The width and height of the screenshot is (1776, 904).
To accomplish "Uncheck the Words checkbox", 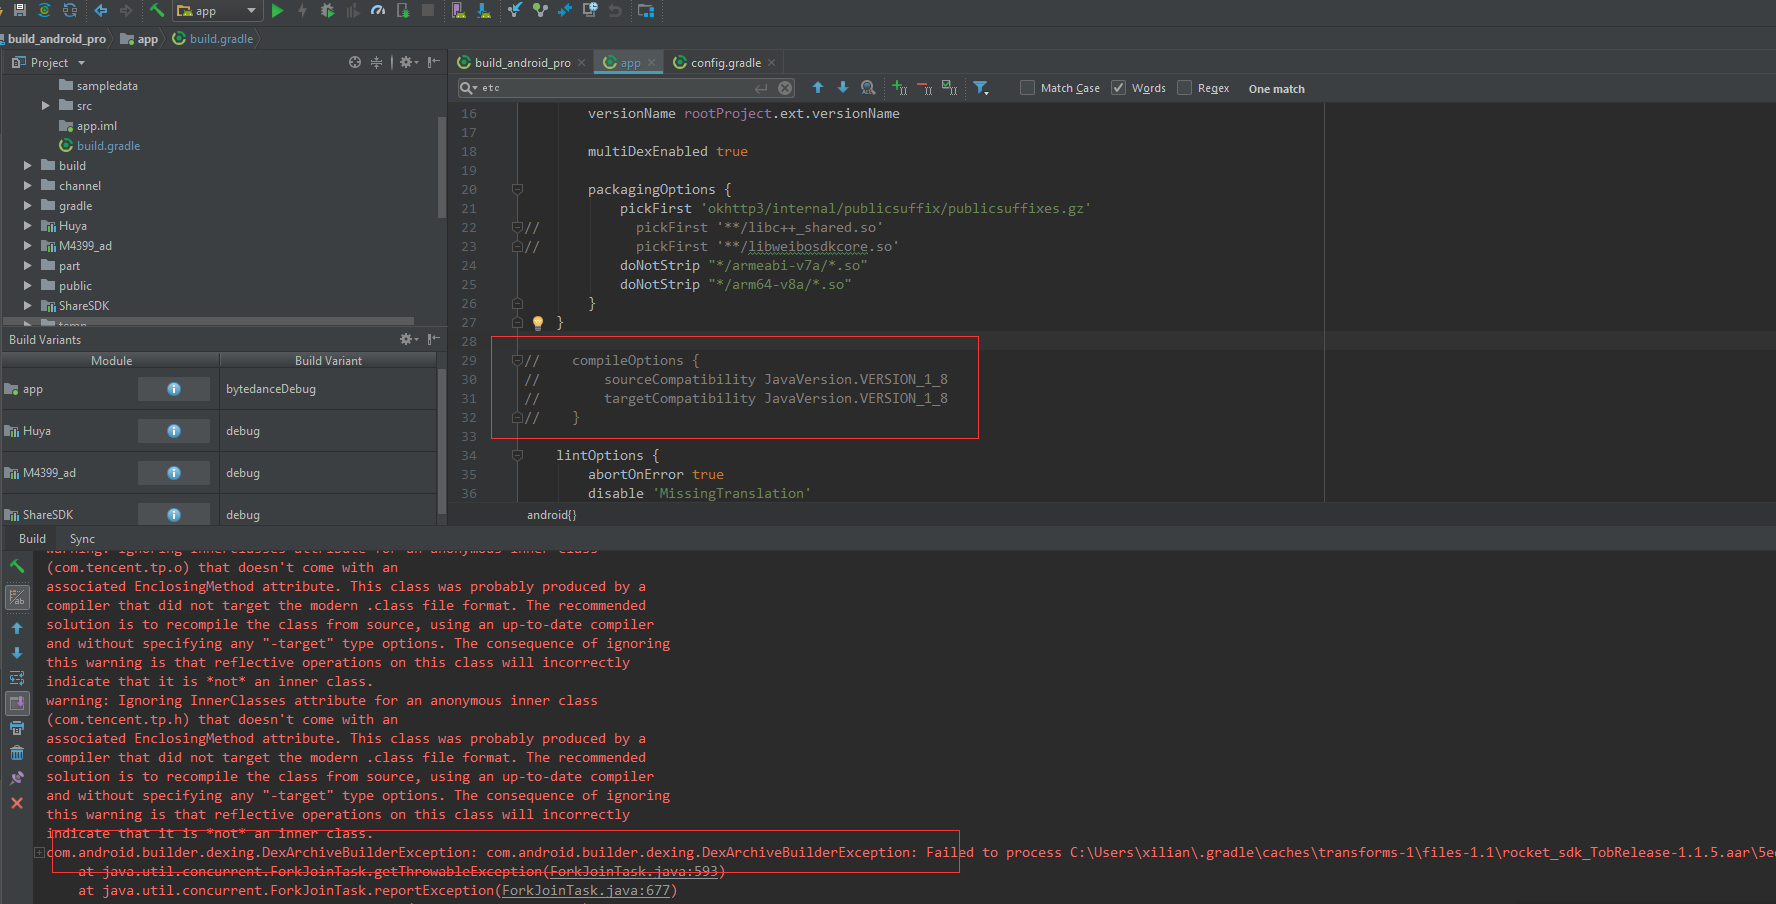I will (1118, 88).
